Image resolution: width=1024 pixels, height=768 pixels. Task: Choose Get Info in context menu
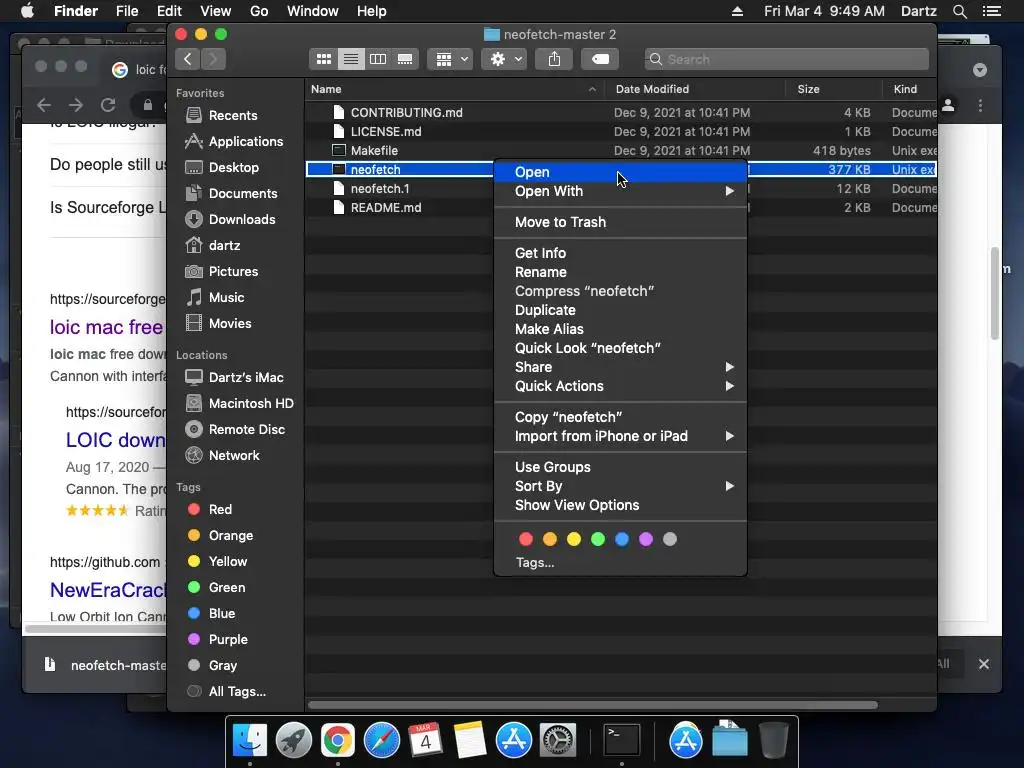[620, 253]
